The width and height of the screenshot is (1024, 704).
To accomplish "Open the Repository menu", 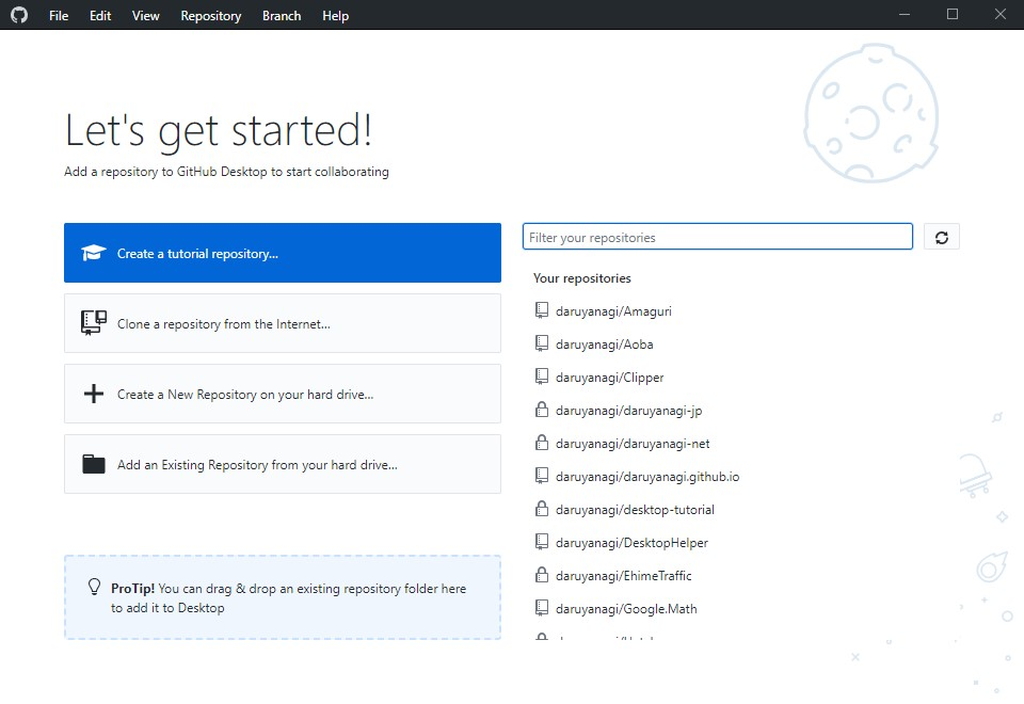I will pyautogui.click(x=210, y=15).
